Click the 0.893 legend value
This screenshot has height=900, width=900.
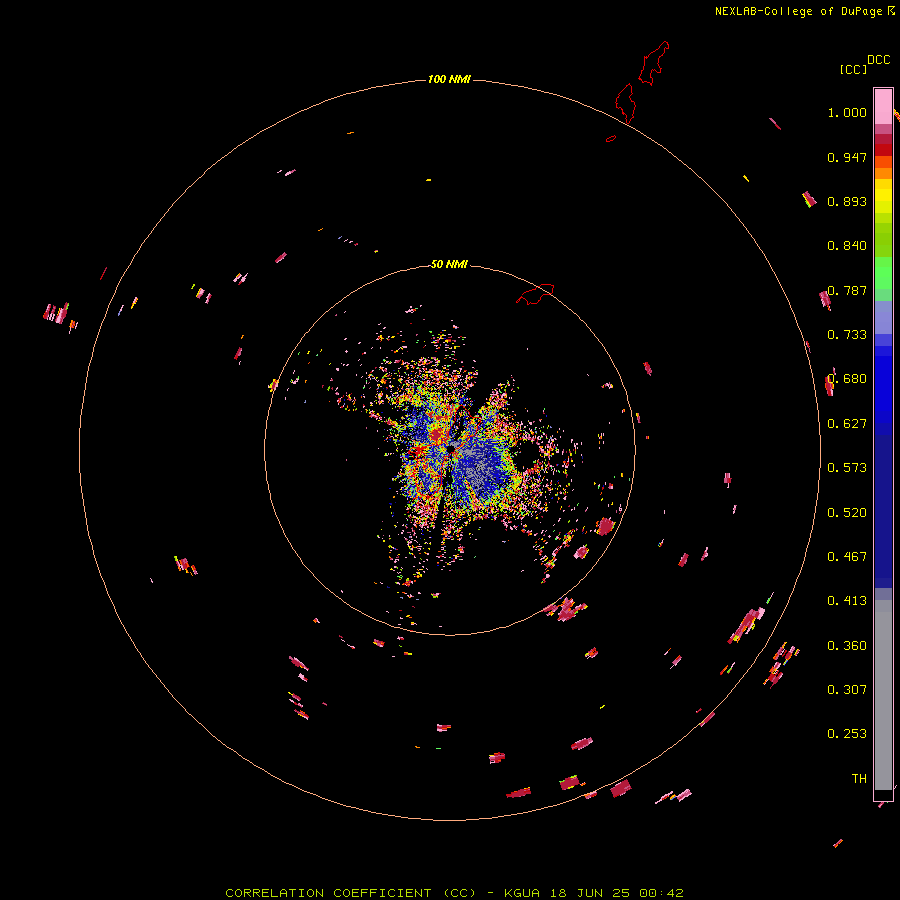coord(847,201)
